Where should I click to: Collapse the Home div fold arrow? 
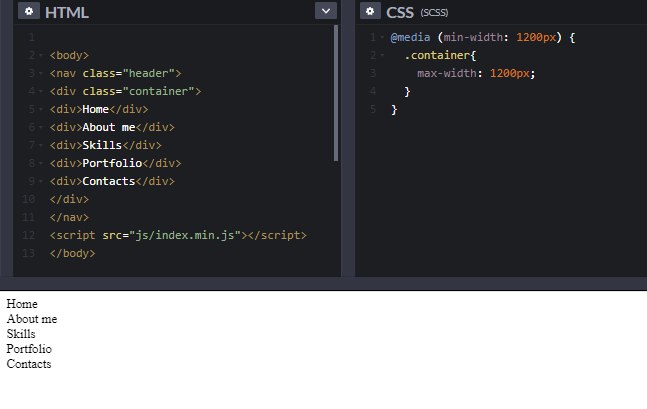[41, 109]
